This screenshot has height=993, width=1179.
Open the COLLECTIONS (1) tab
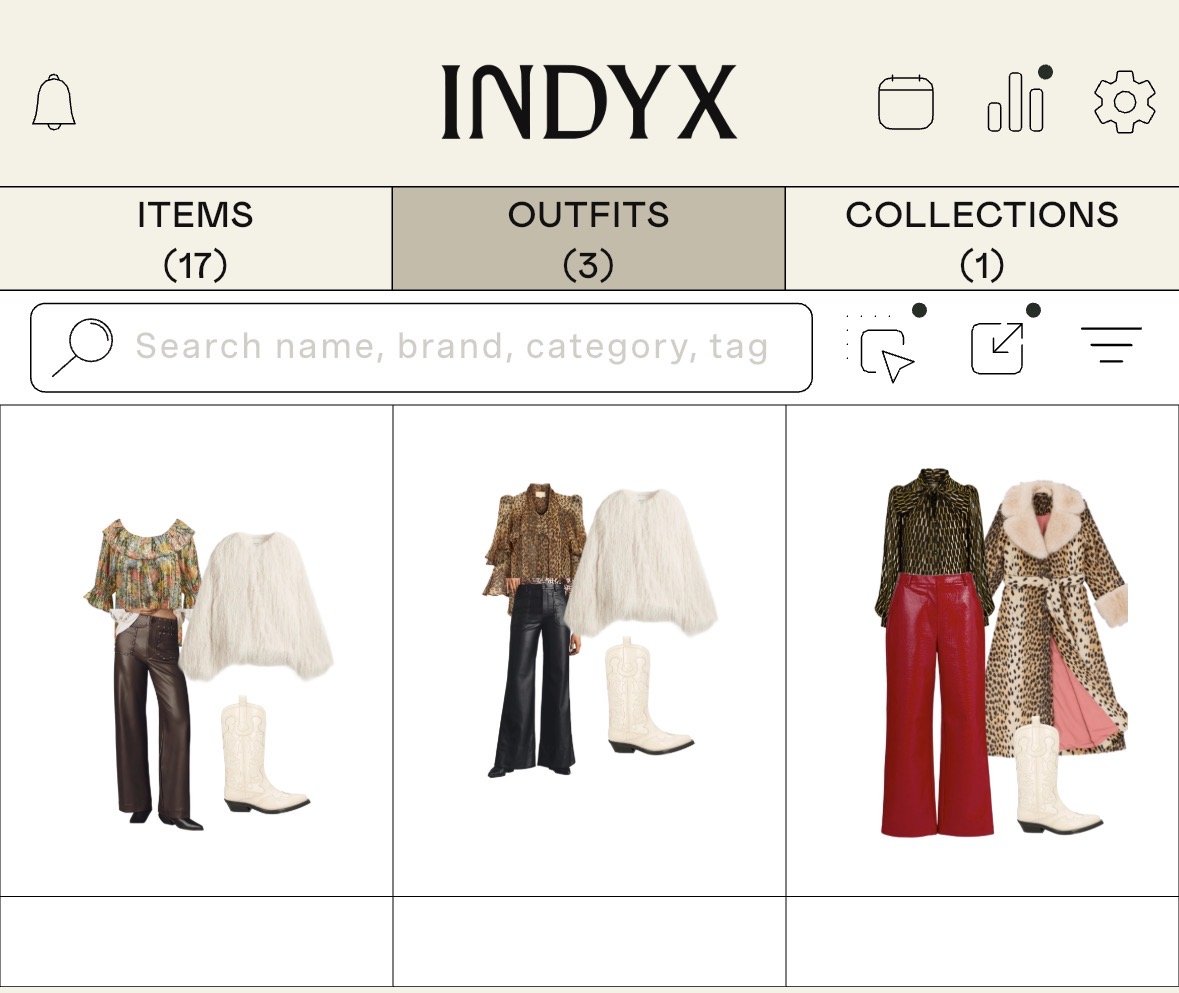click(x=982, y=238)
